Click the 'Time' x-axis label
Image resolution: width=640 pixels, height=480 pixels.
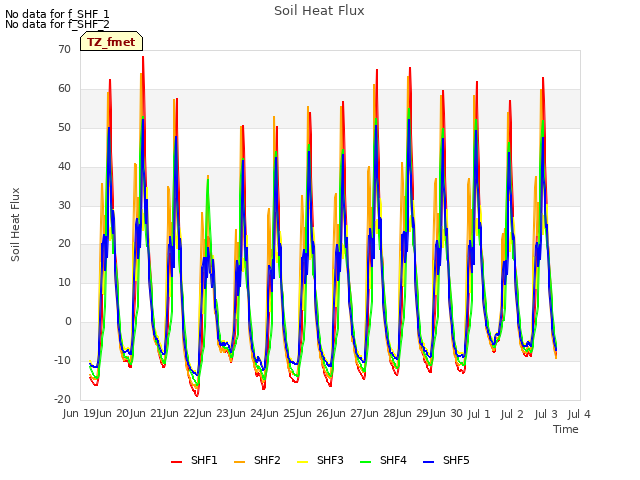point(566,429)
